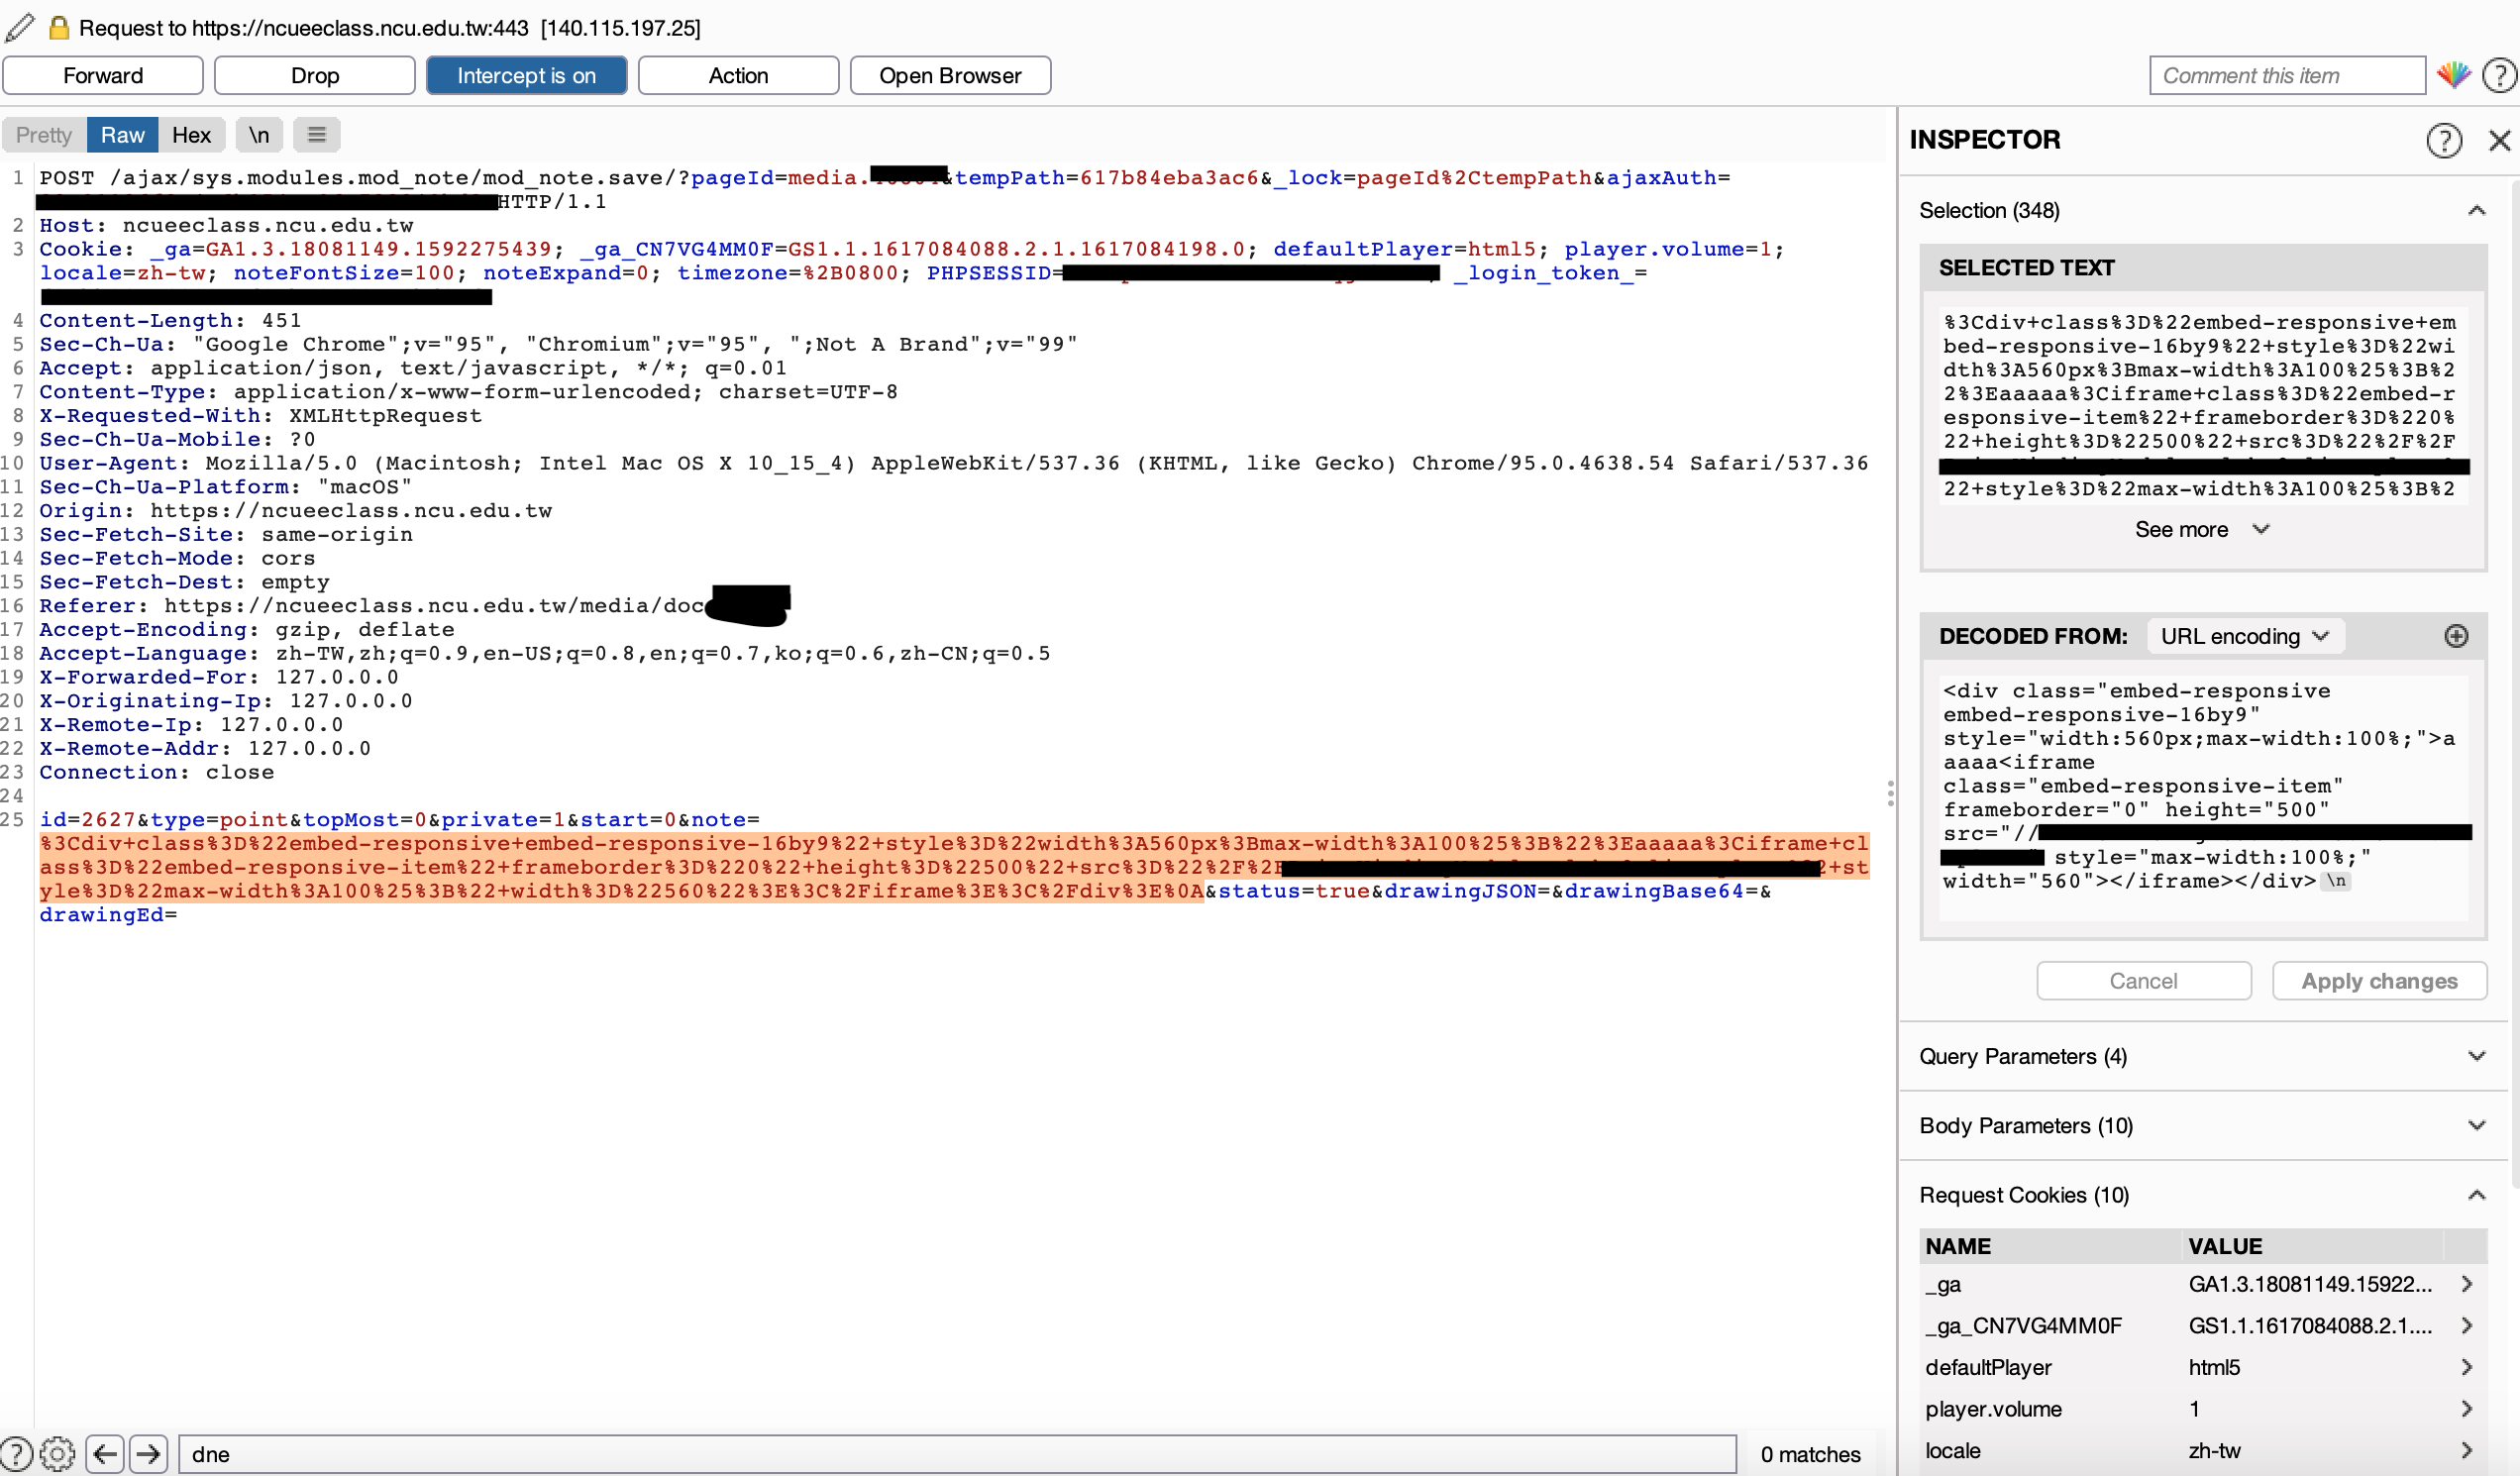Expand the Body Parameters (10) section
Image resolution: width=2520 pixels, height=1476 pixels.
(x=2476, y=1125)
